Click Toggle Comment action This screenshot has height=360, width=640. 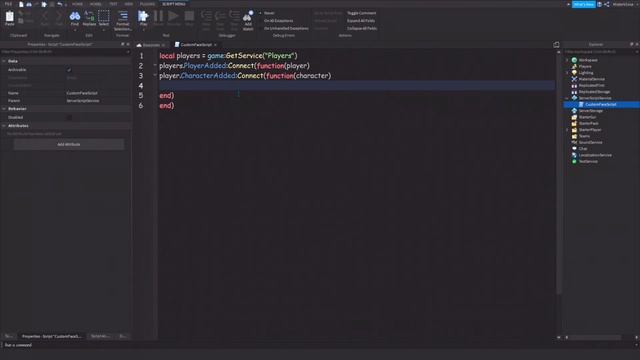(x=362, y=13)
